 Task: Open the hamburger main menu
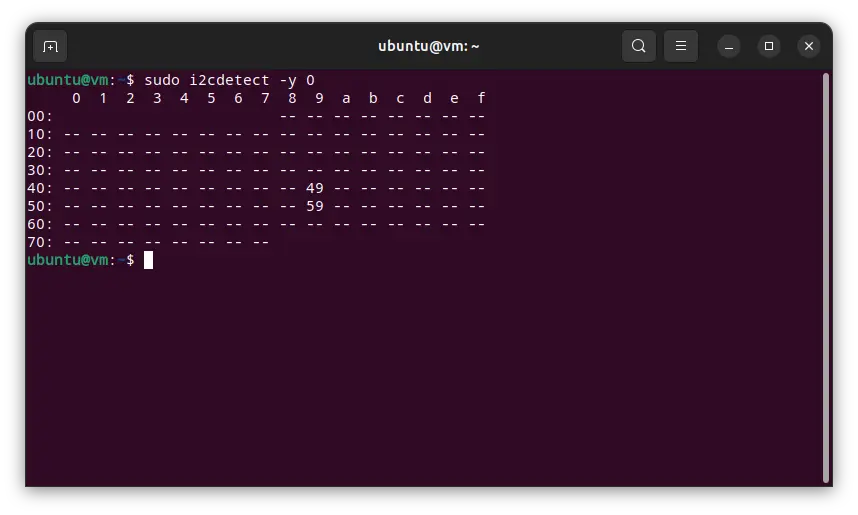(x=680, y=46)
